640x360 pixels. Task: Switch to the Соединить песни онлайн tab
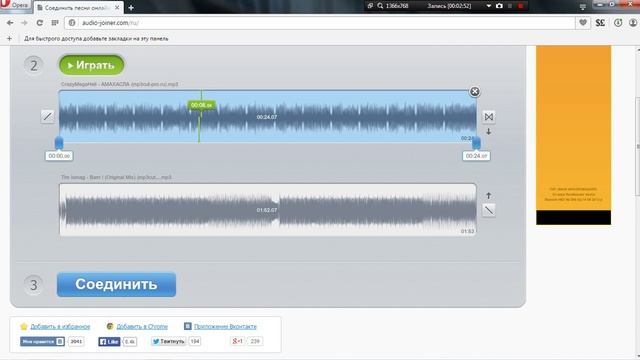pos(78,8)
